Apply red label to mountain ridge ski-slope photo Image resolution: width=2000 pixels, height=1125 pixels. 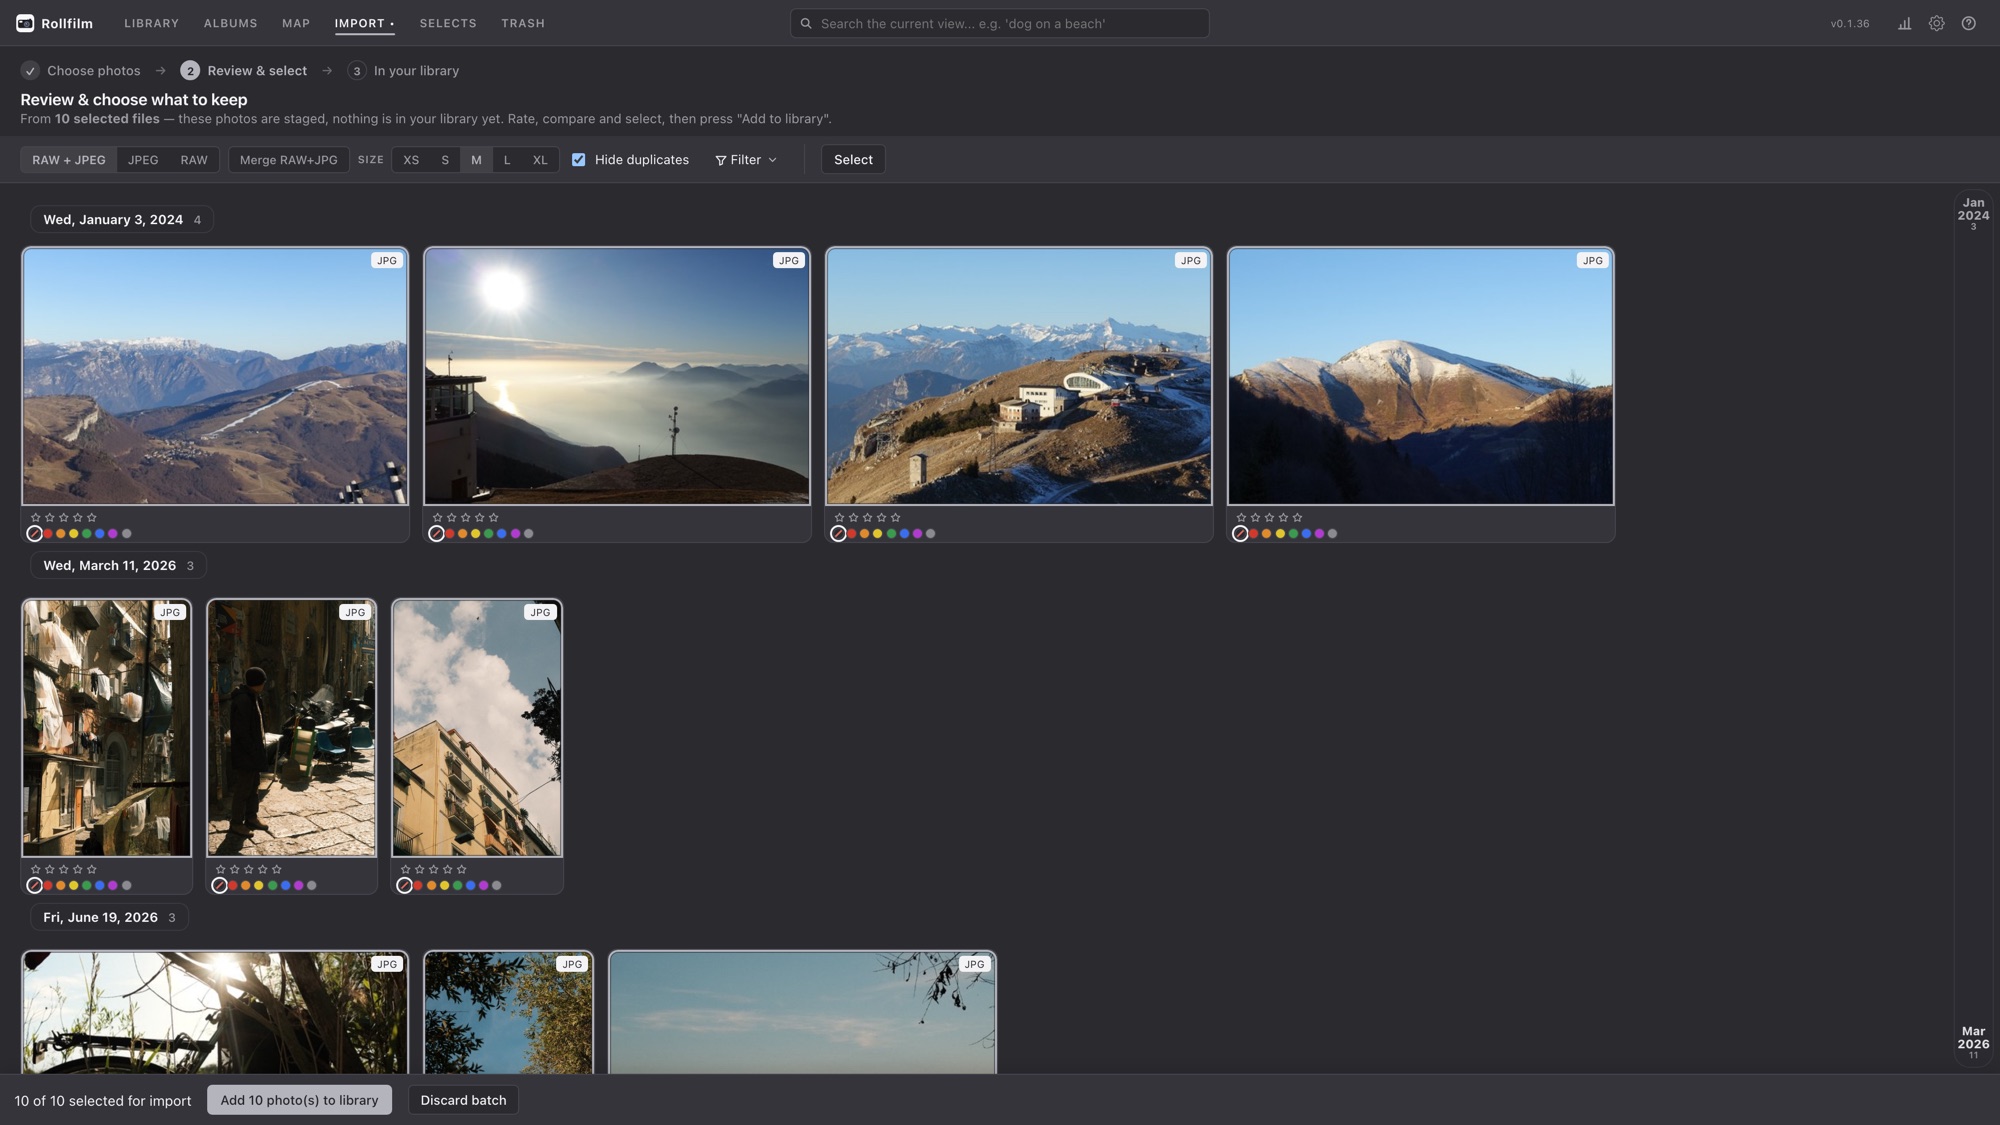pos(47,534)
